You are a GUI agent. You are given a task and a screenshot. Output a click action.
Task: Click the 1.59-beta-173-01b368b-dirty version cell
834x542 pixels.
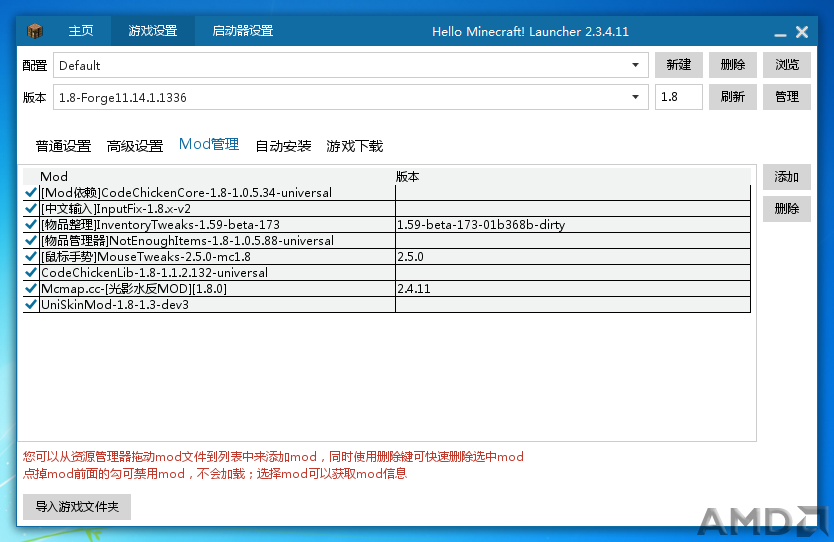coord(573,224)
